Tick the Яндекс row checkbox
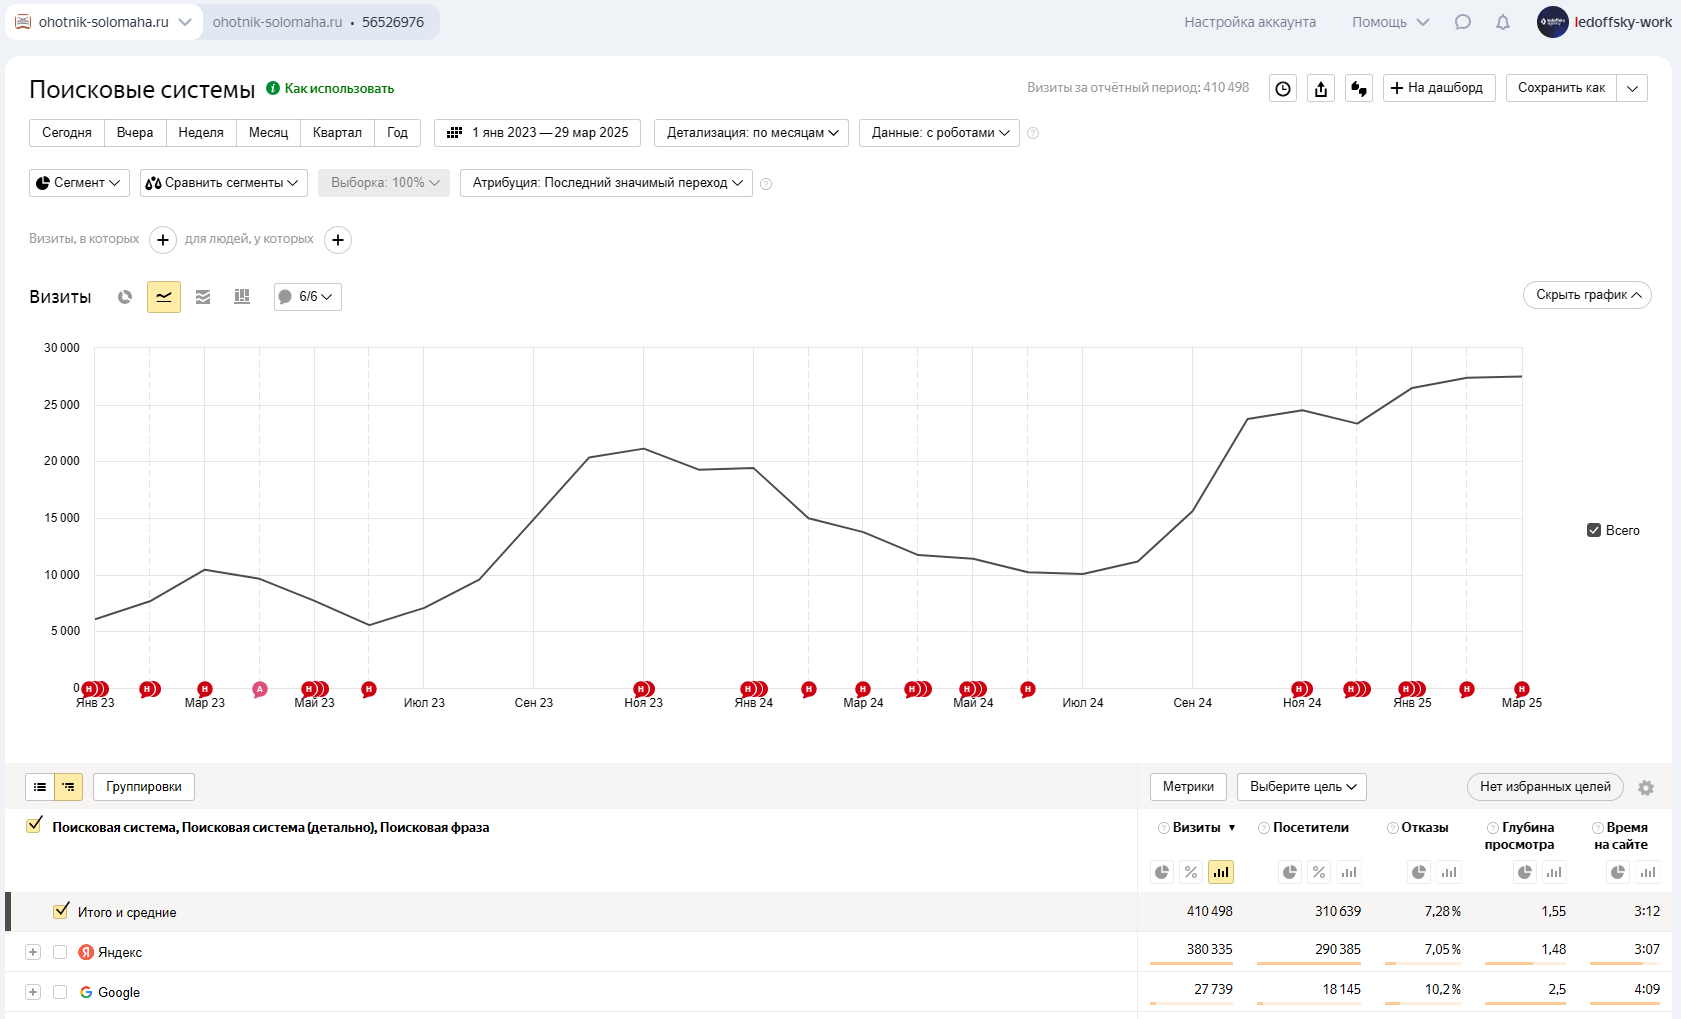 click(x=60, y=952)
